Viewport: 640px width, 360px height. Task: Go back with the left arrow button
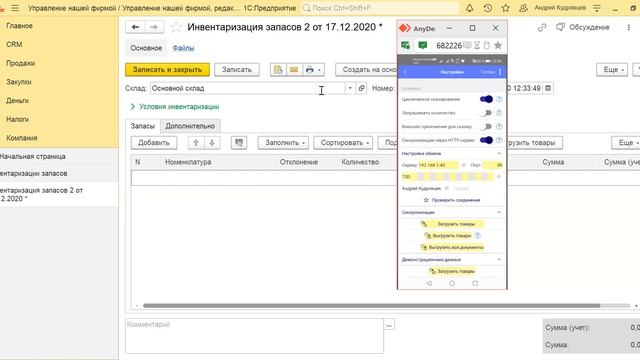(x=135, y=27)
